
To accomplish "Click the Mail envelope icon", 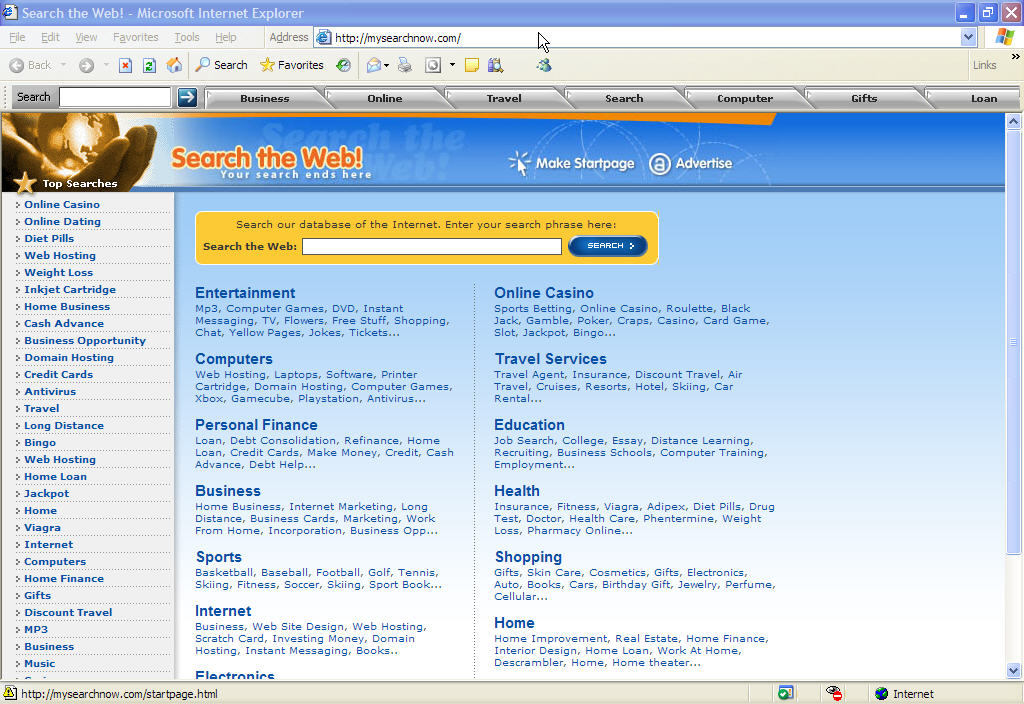I will coord(374,65).
